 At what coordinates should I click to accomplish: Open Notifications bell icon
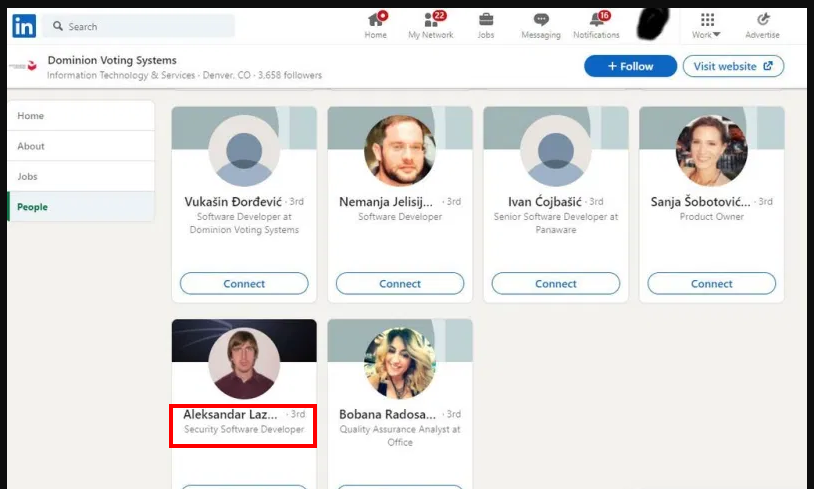596,25
